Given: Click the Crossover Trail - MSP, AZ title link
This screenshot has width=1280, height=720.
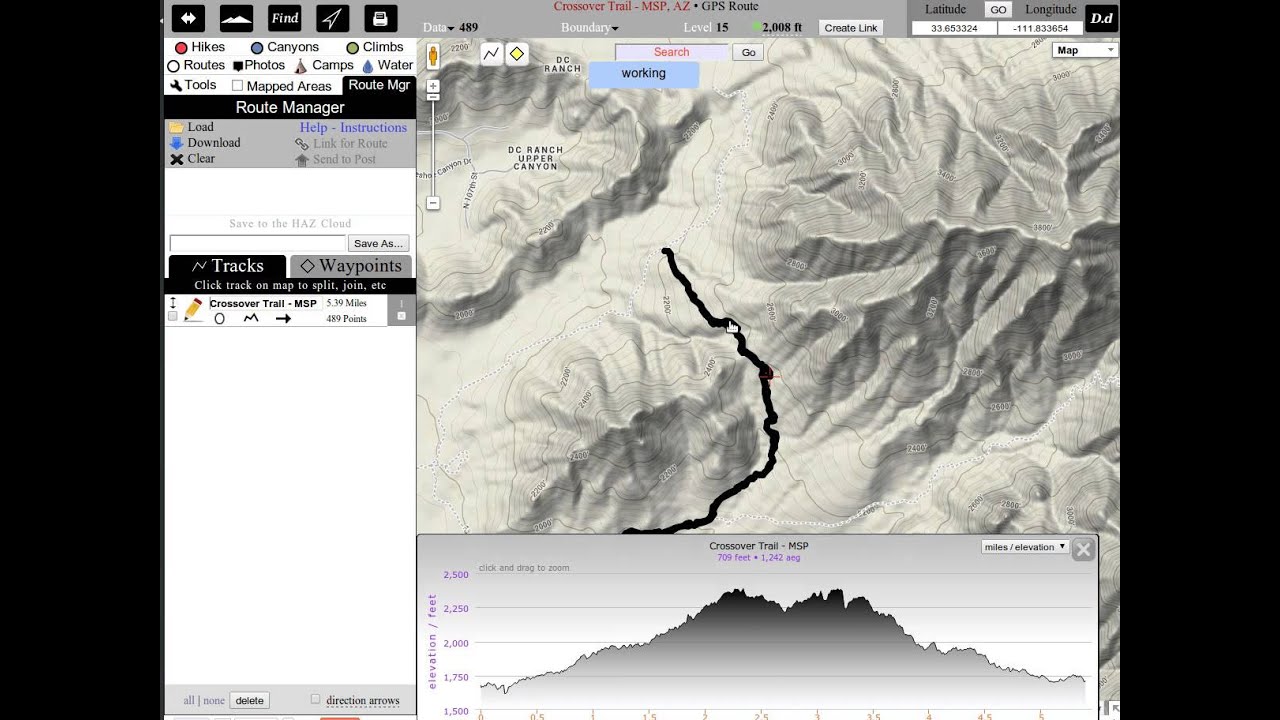Looking at the screenshot, I should pos(622,6).
